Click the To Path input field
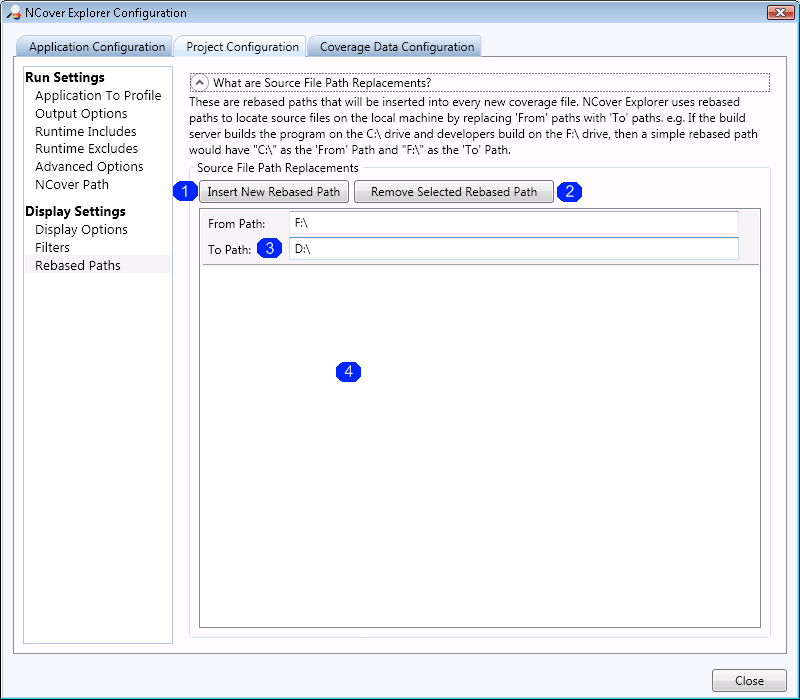800x700 pixels. tap(514, 248)
